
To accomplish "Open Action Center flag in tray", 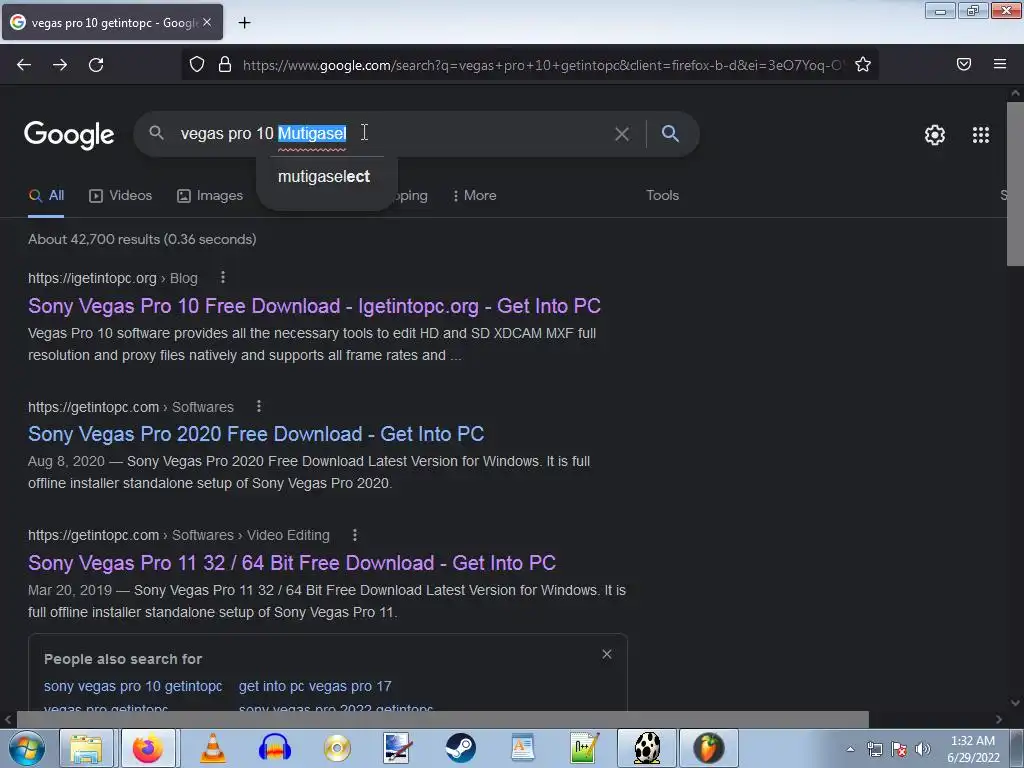I will (x=899, y=749).
